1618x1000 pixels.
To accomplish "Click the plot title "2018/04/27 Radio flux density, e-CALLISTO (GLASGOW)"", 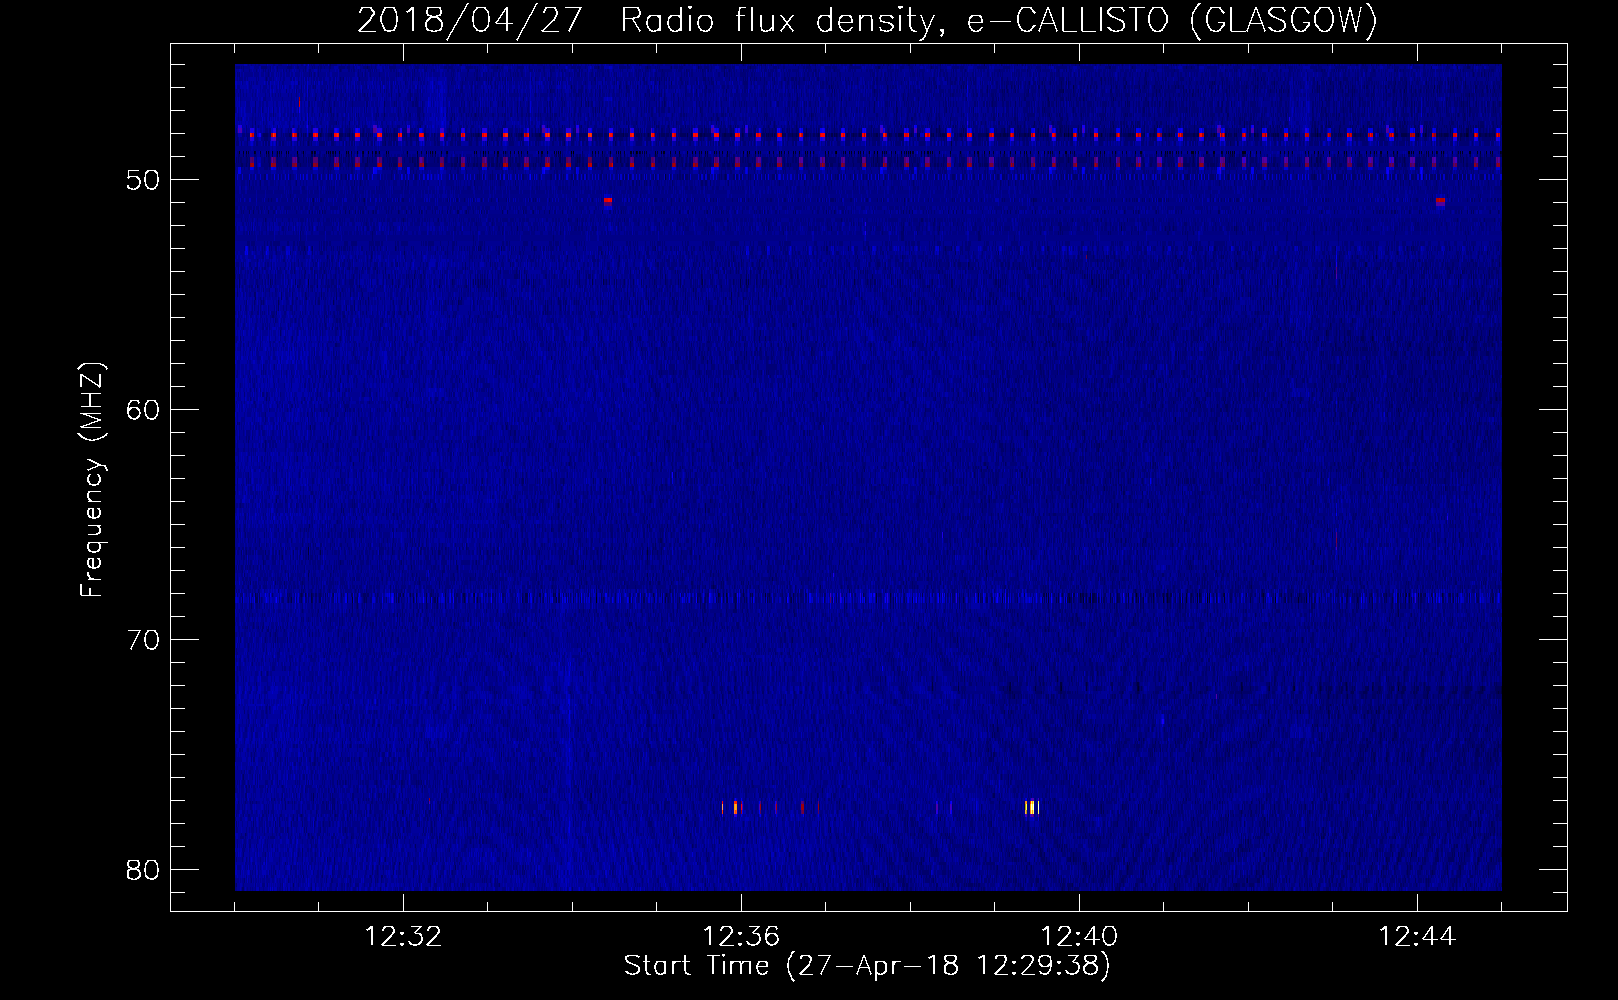I will (x=867, y=20).
